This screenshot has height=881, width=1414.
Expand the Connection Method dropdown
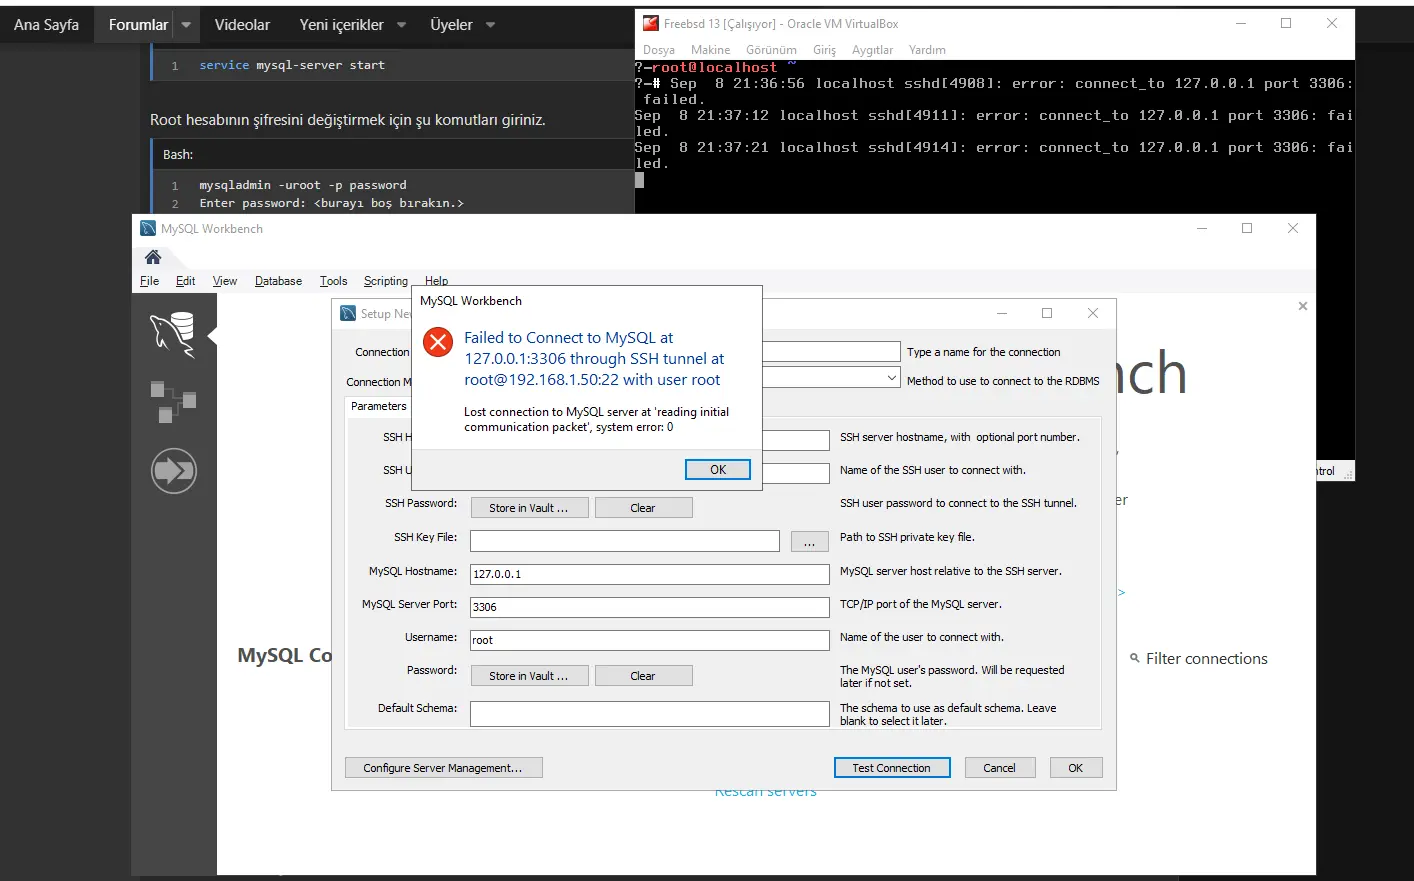pyautogui.click(x=891, y=378)
